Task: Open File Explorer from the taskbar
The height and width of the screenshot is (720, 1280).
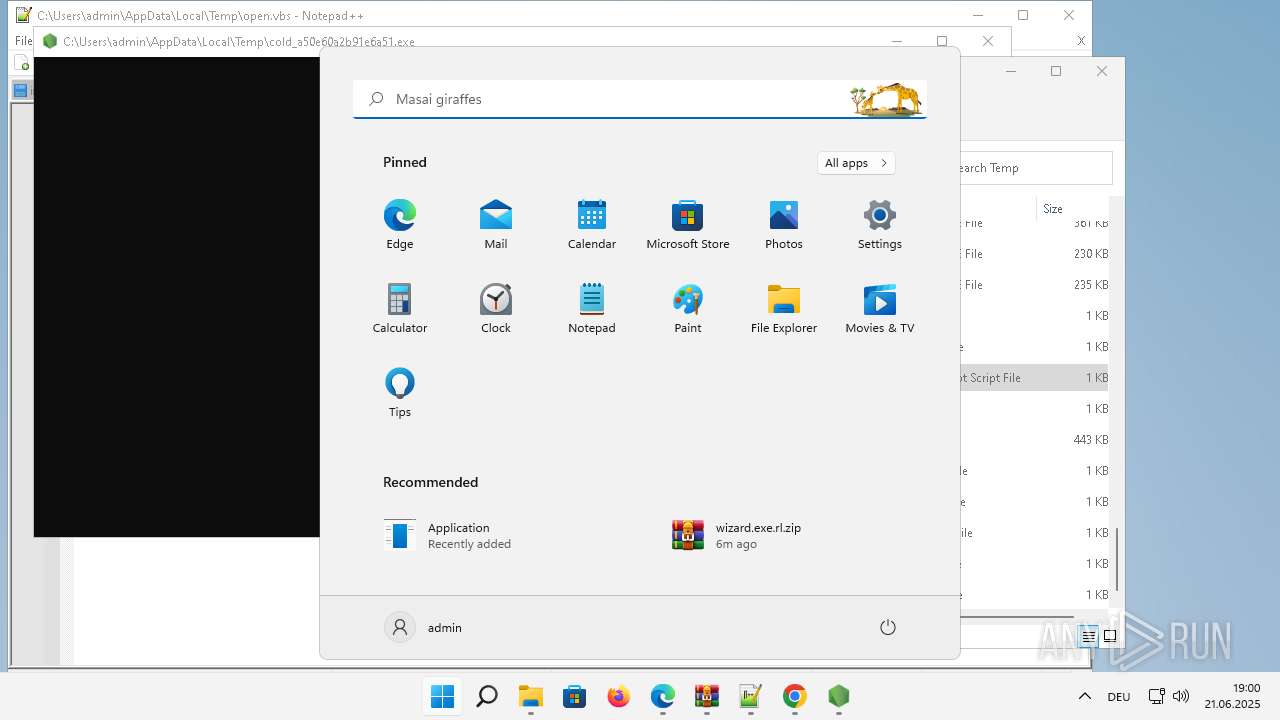Action: point(530,696)
